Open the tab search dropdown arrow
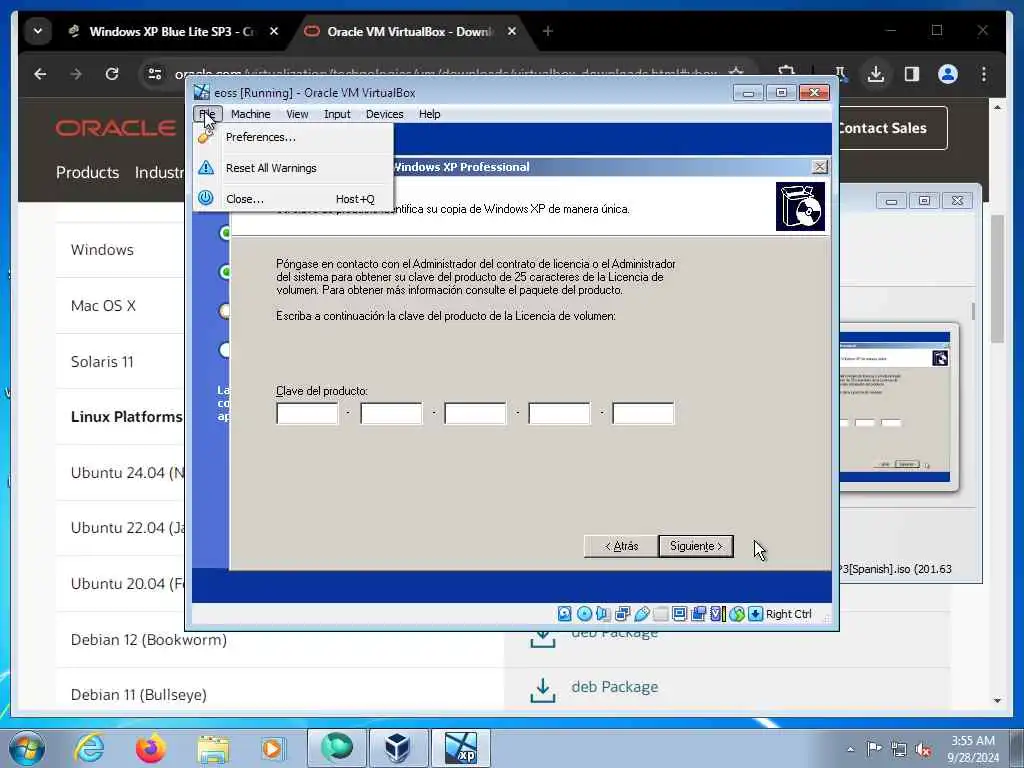 [x=38, y=31]
